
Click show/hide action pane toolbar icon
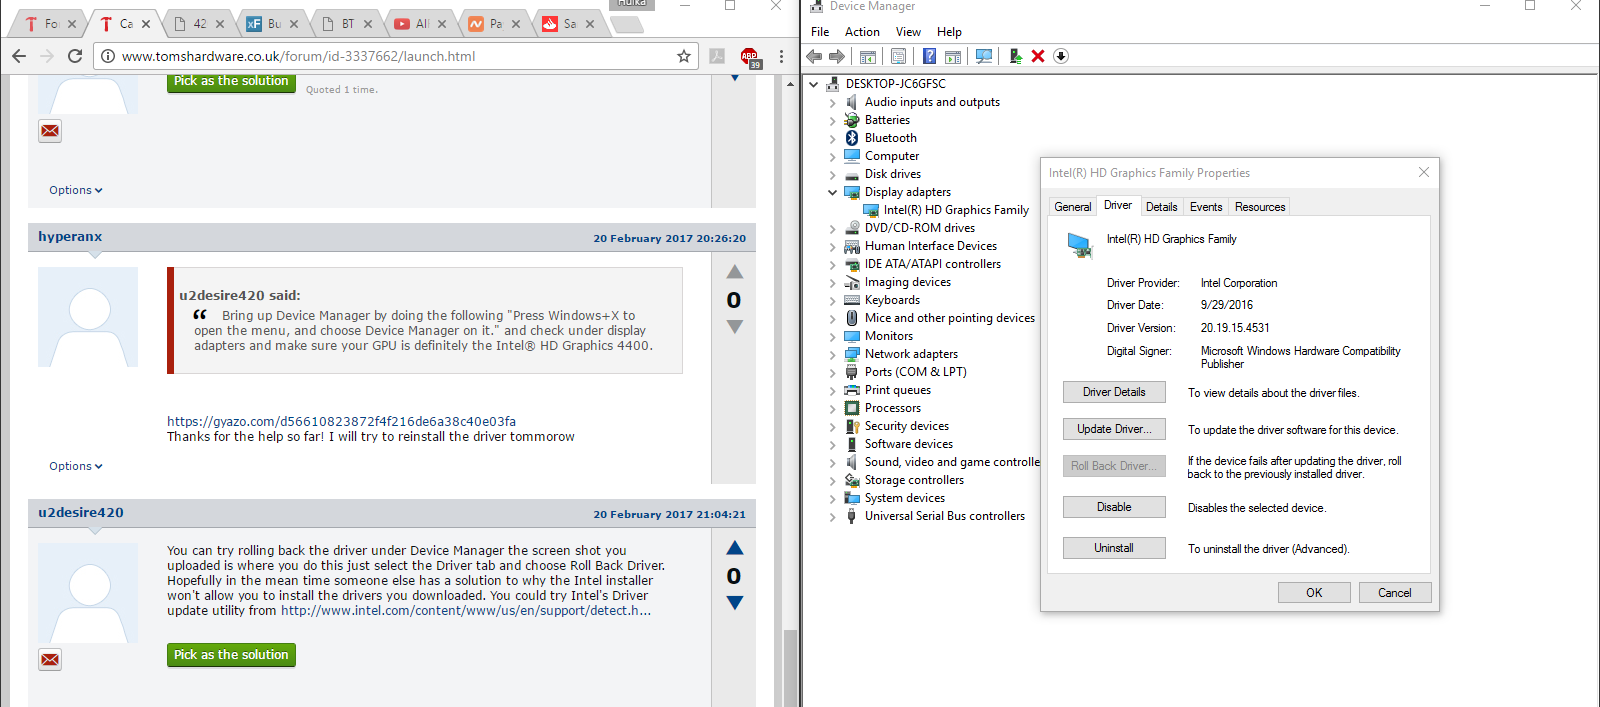(953, 56)
